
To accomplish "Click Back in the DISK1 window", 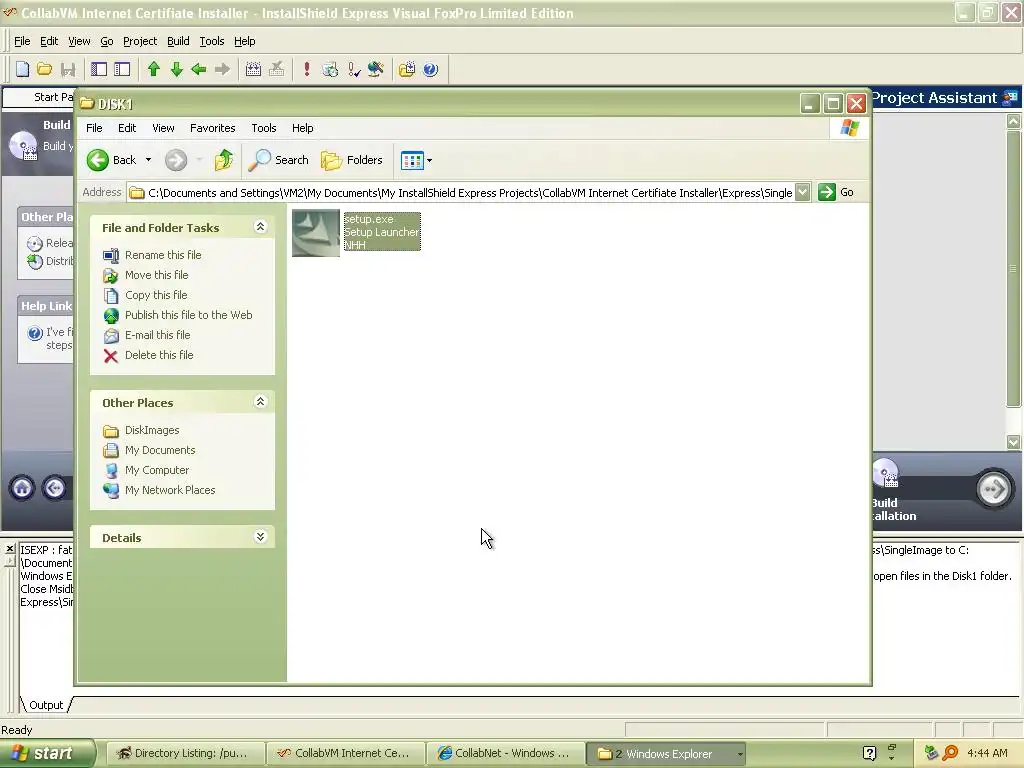I will pos(112,160).
